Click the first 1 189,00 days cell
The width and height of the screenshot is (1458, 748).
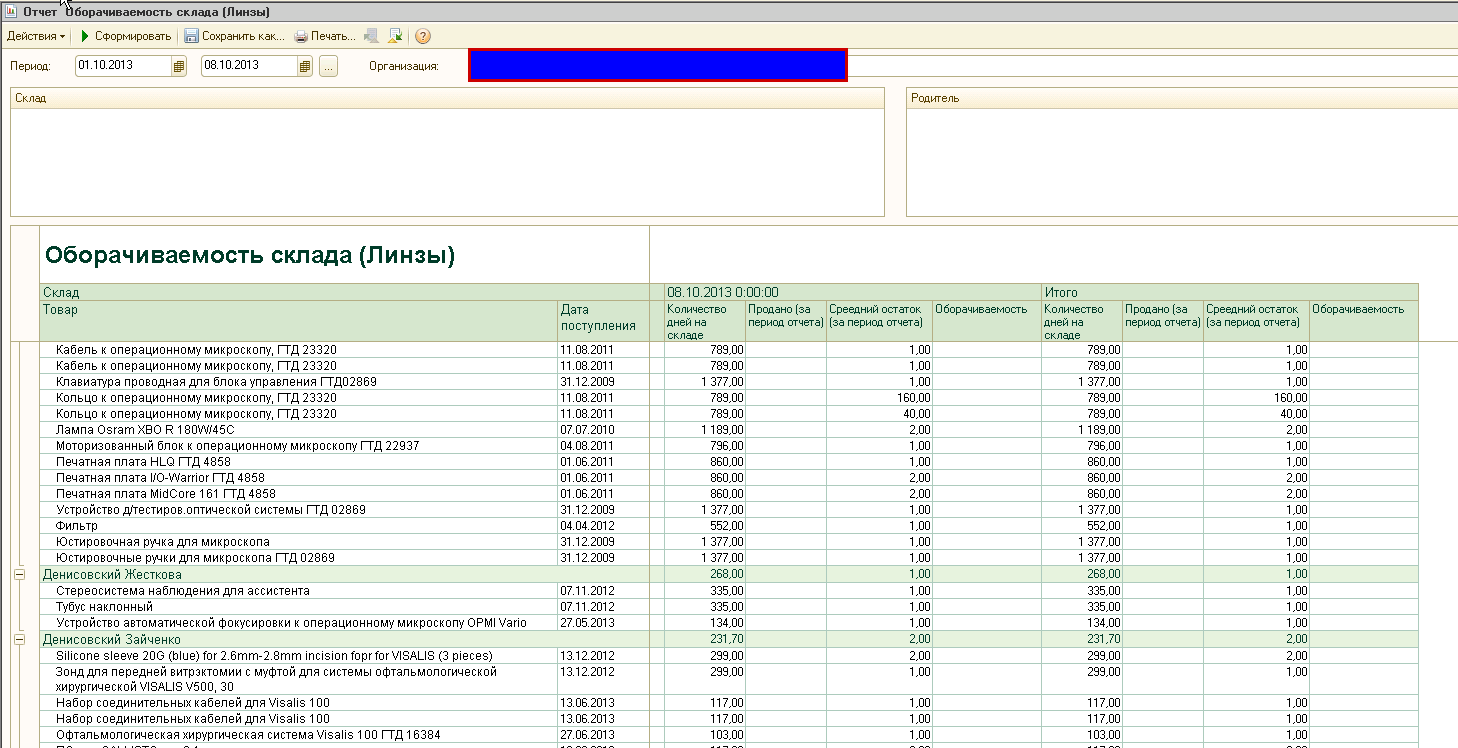(705, 430)
